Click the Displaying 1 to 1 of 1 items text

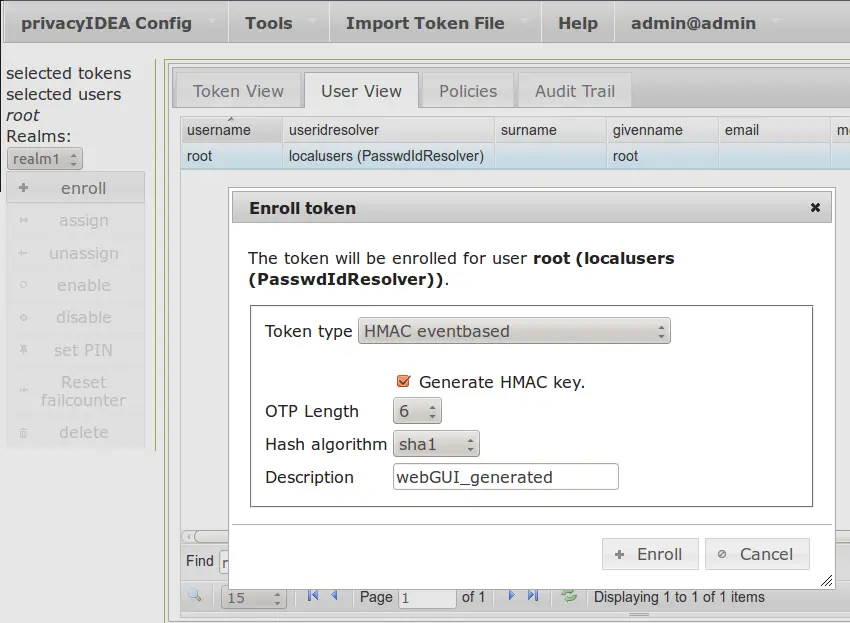coord(679,597)
